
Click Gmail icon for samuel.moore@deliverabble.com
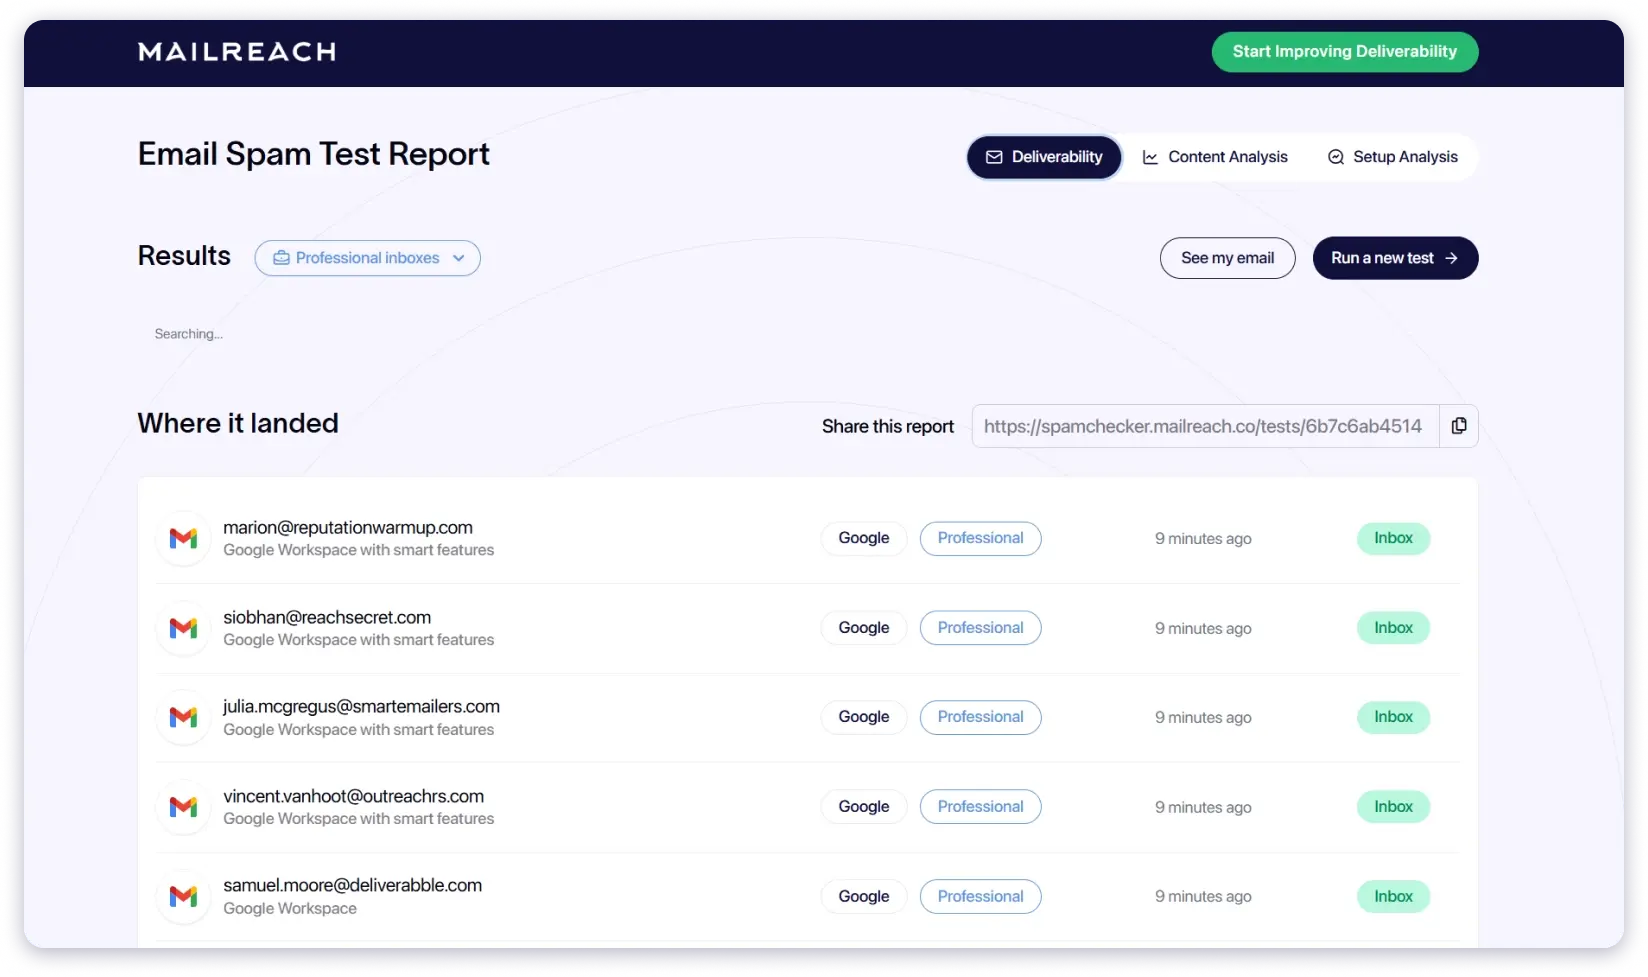pos(183,897)
